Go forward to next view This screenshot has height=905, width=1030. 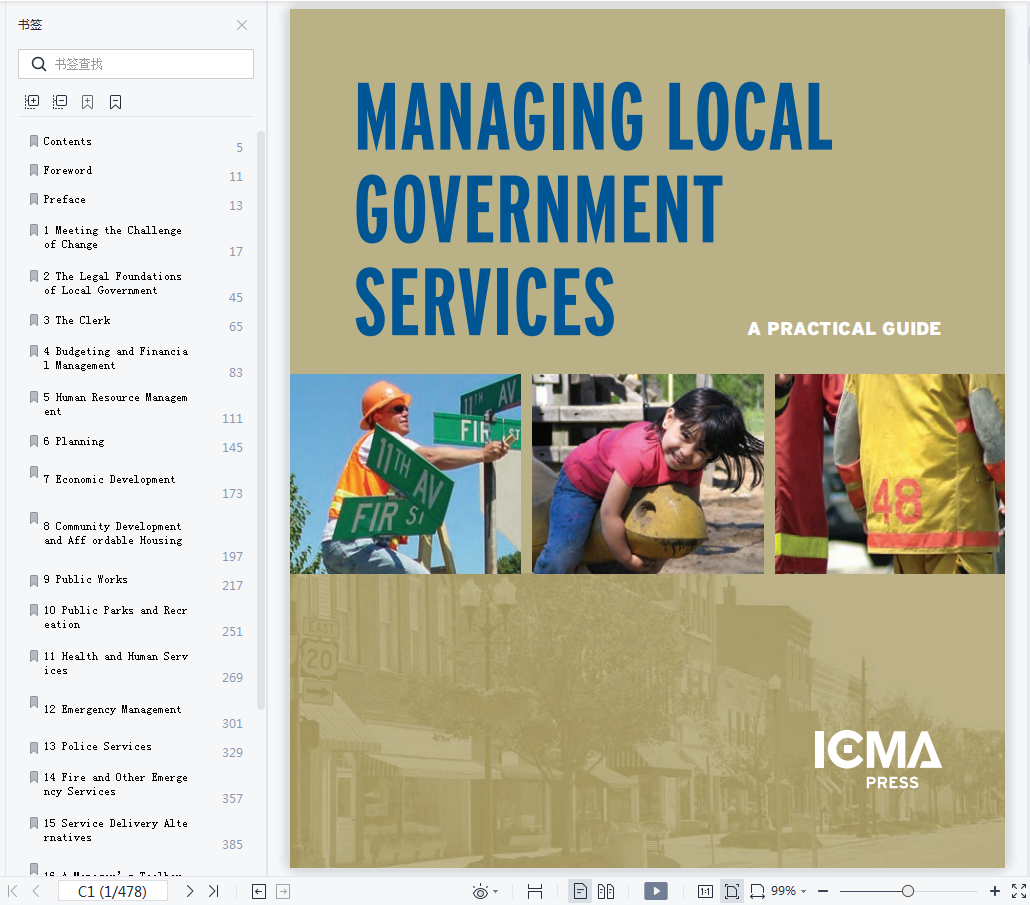(x=283, y=891)
